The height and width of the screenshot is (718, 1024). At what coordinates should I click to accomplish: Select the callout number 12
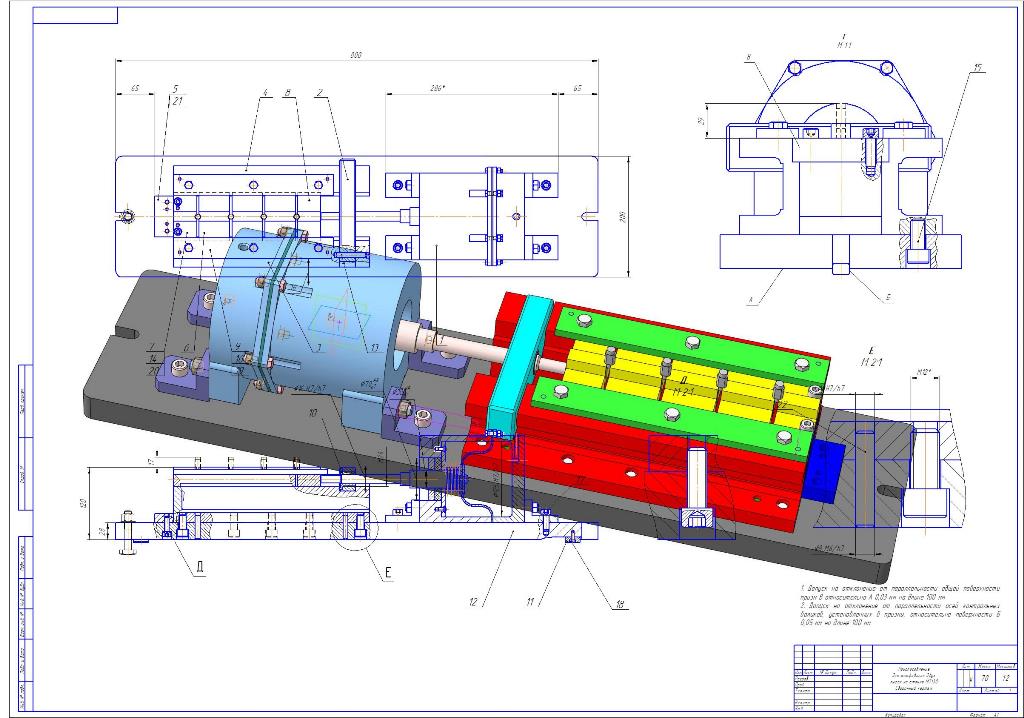[x=473, y=602]
